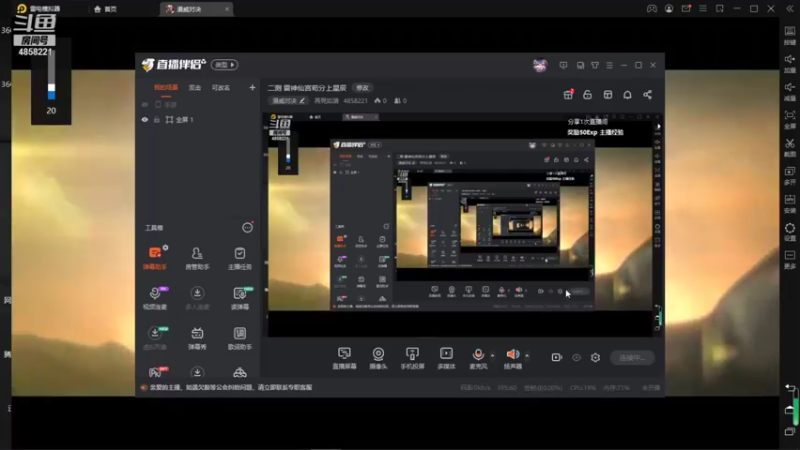Image resolution: width=800 pixels, height=450 pixels.
Task: Open the 视频连麦 tool
Action: (x=155, y=298)
